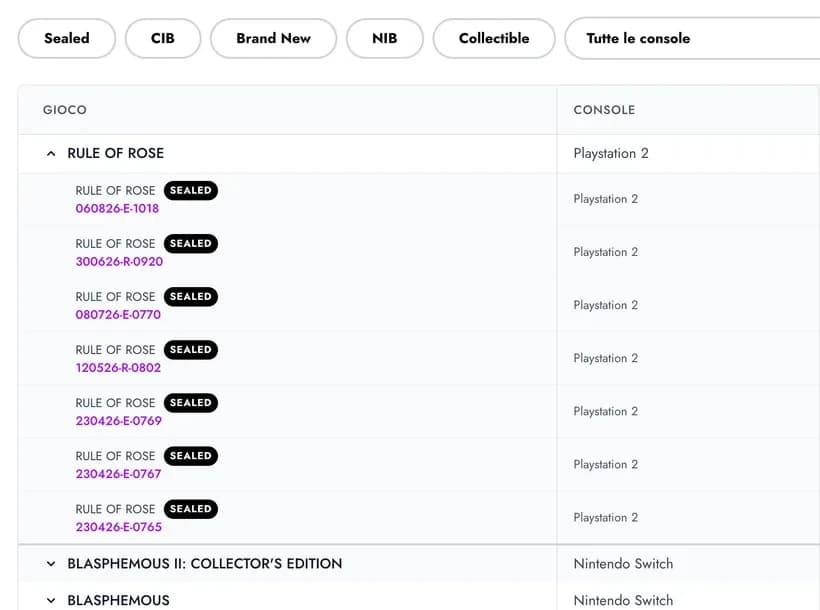Click SEALED badge beside 230426-E-0769
This screenshot has height=610, width=820.
point(191,403)
